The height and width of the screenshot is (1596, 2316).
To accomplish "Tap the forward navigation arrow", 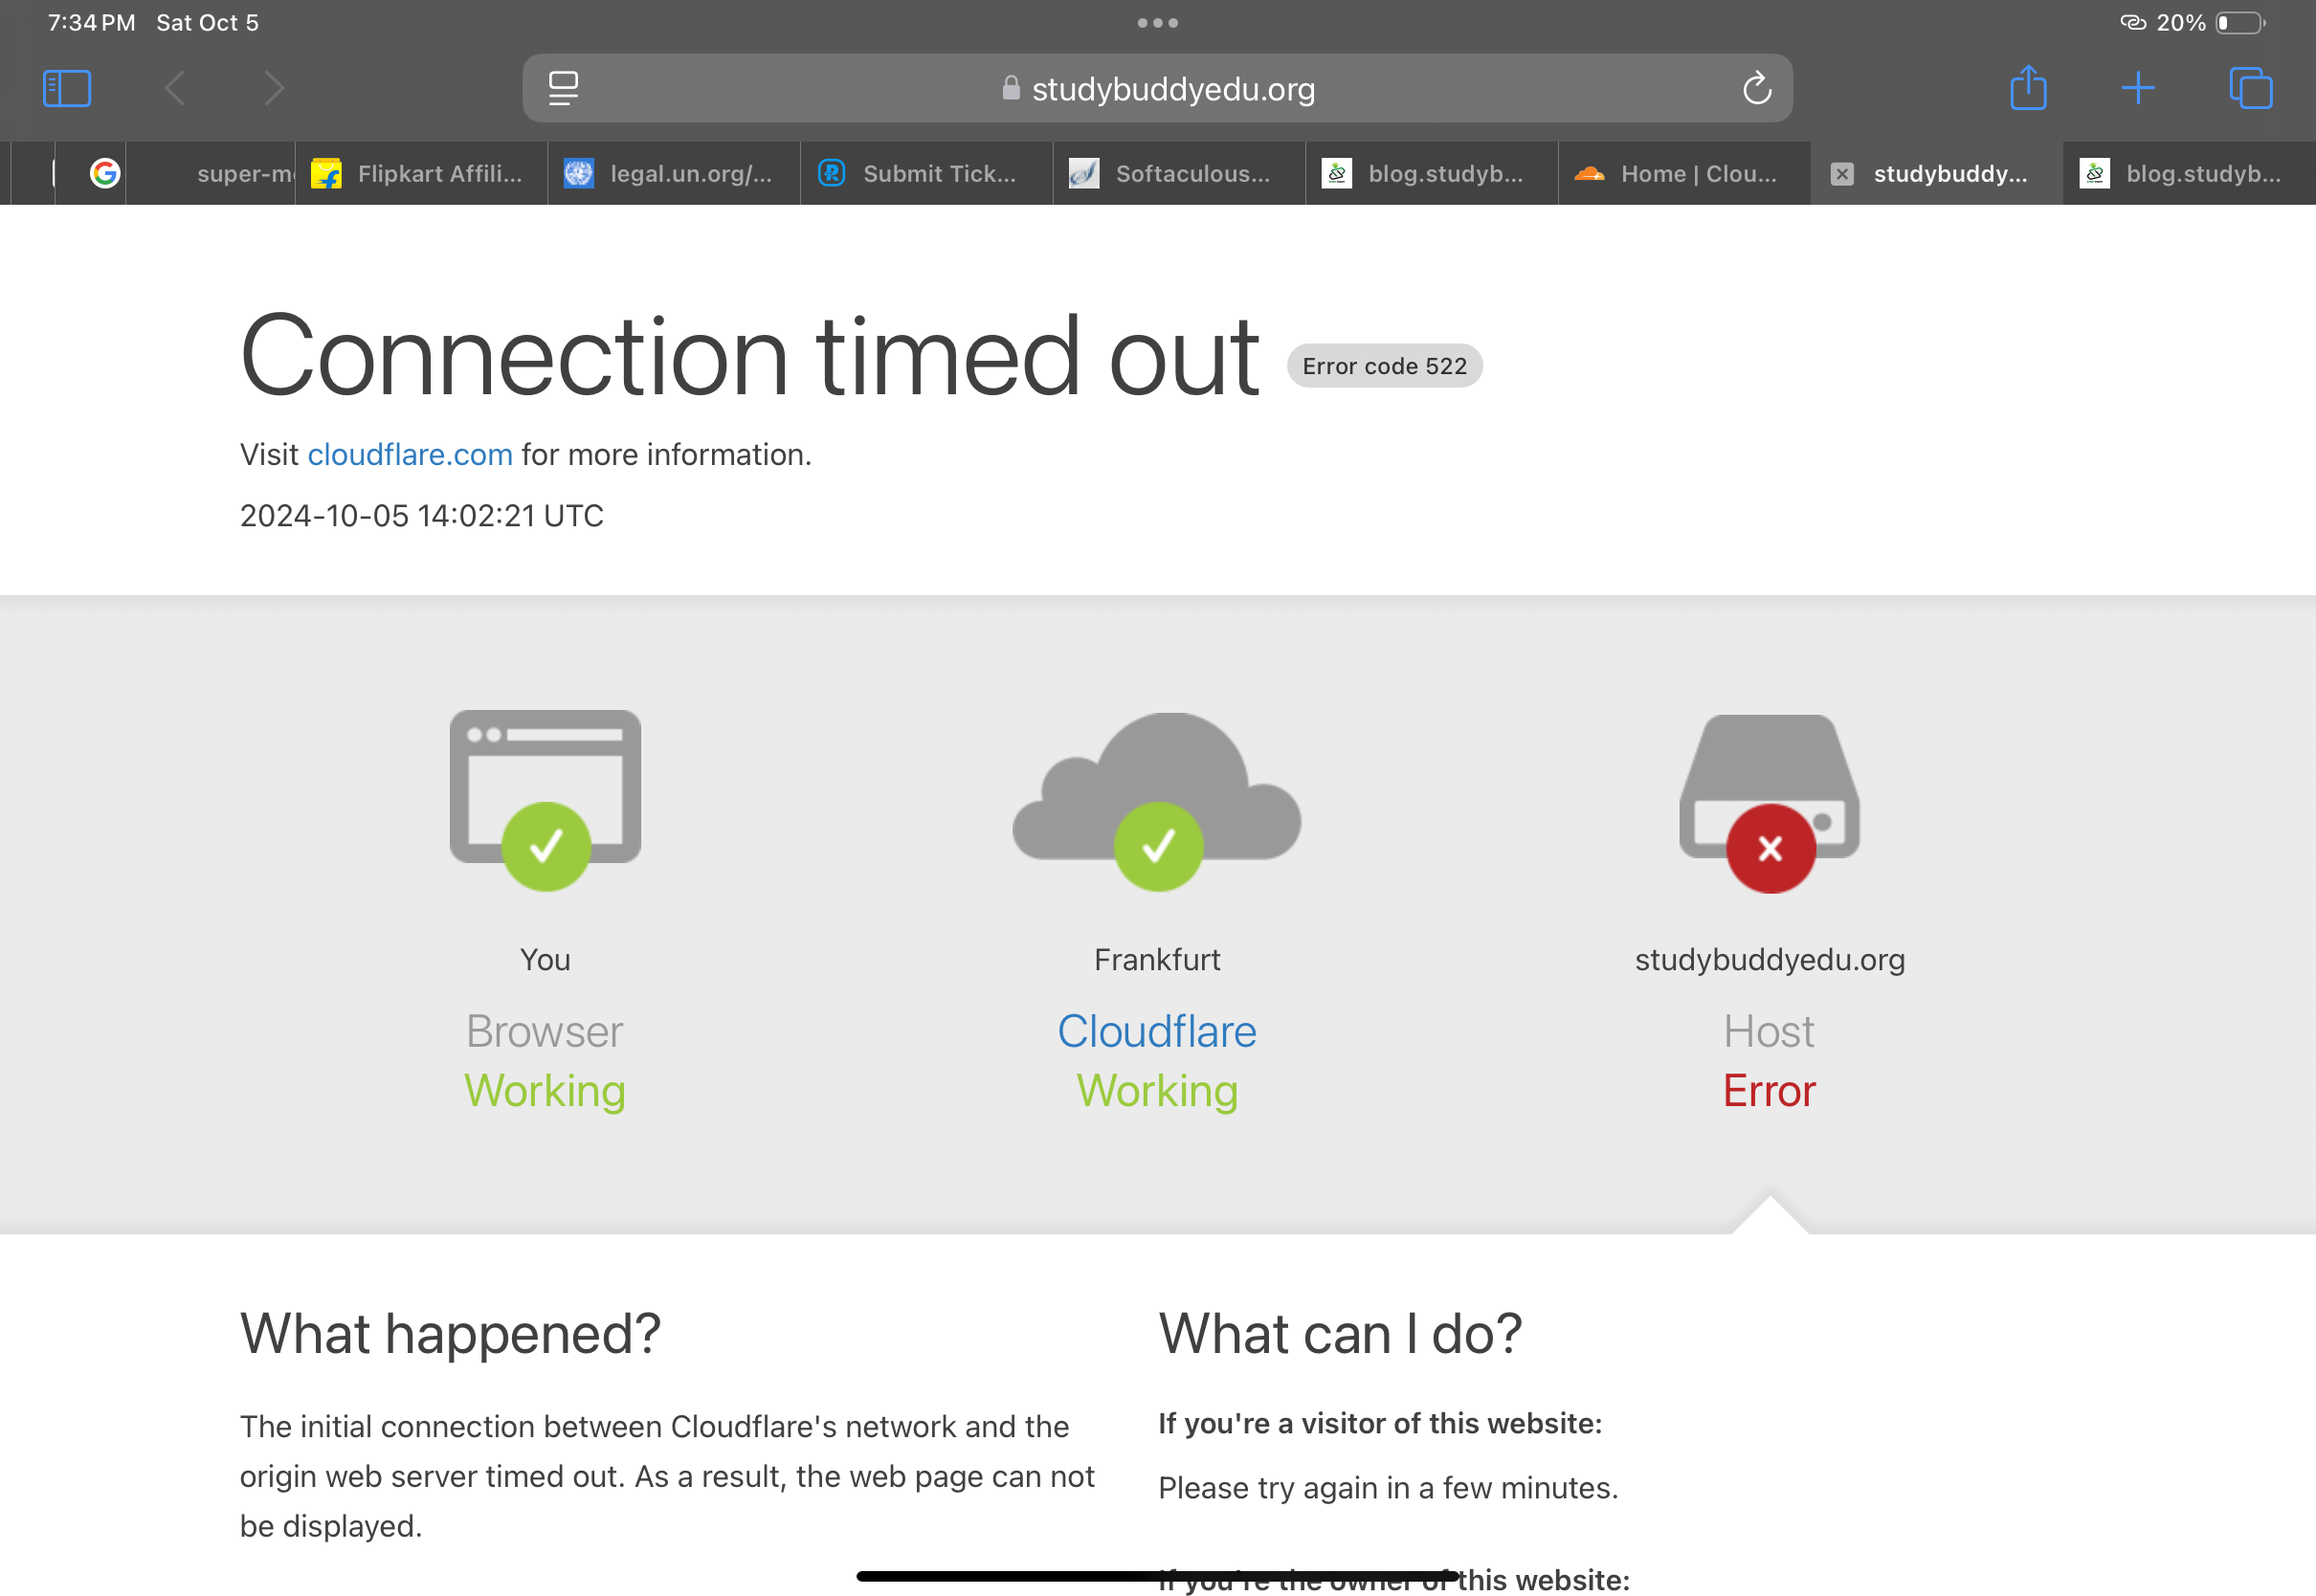I will (x=274, y=88).
